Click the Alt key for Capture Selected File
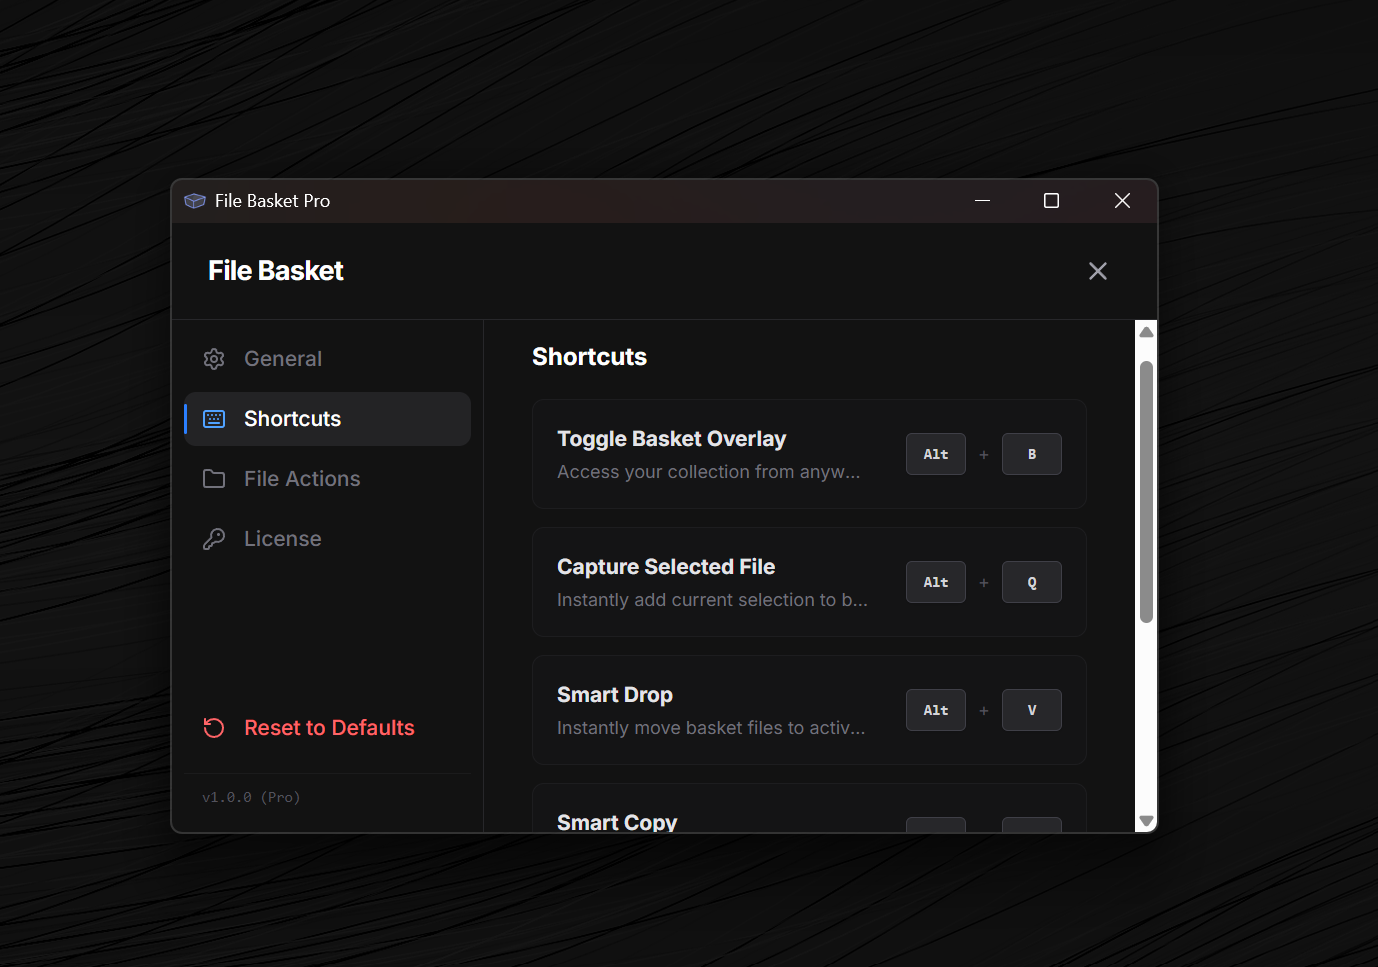 (936, 582)
